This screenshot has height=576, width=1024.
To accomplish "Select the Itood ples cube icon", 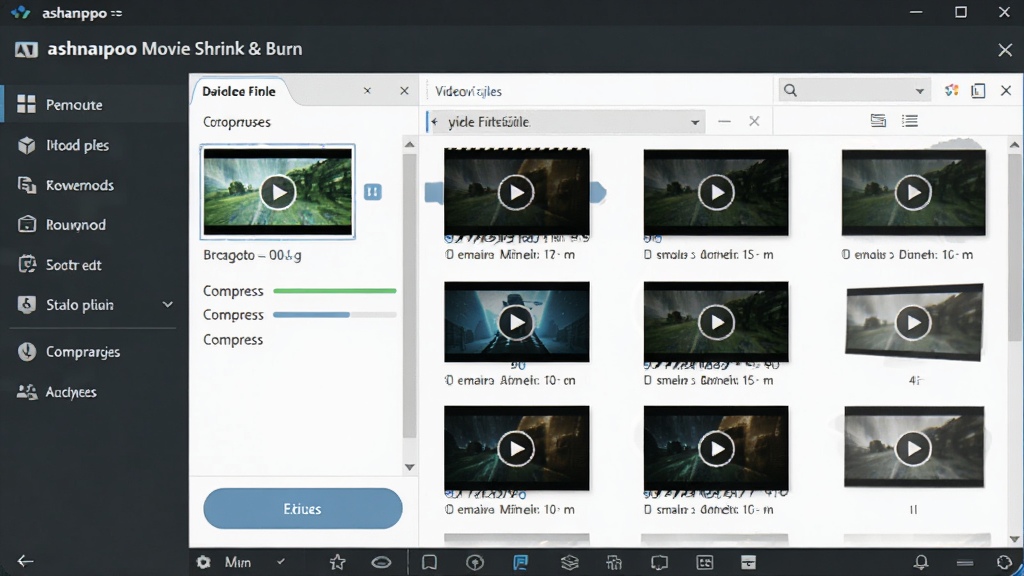I will click(27, 145).
